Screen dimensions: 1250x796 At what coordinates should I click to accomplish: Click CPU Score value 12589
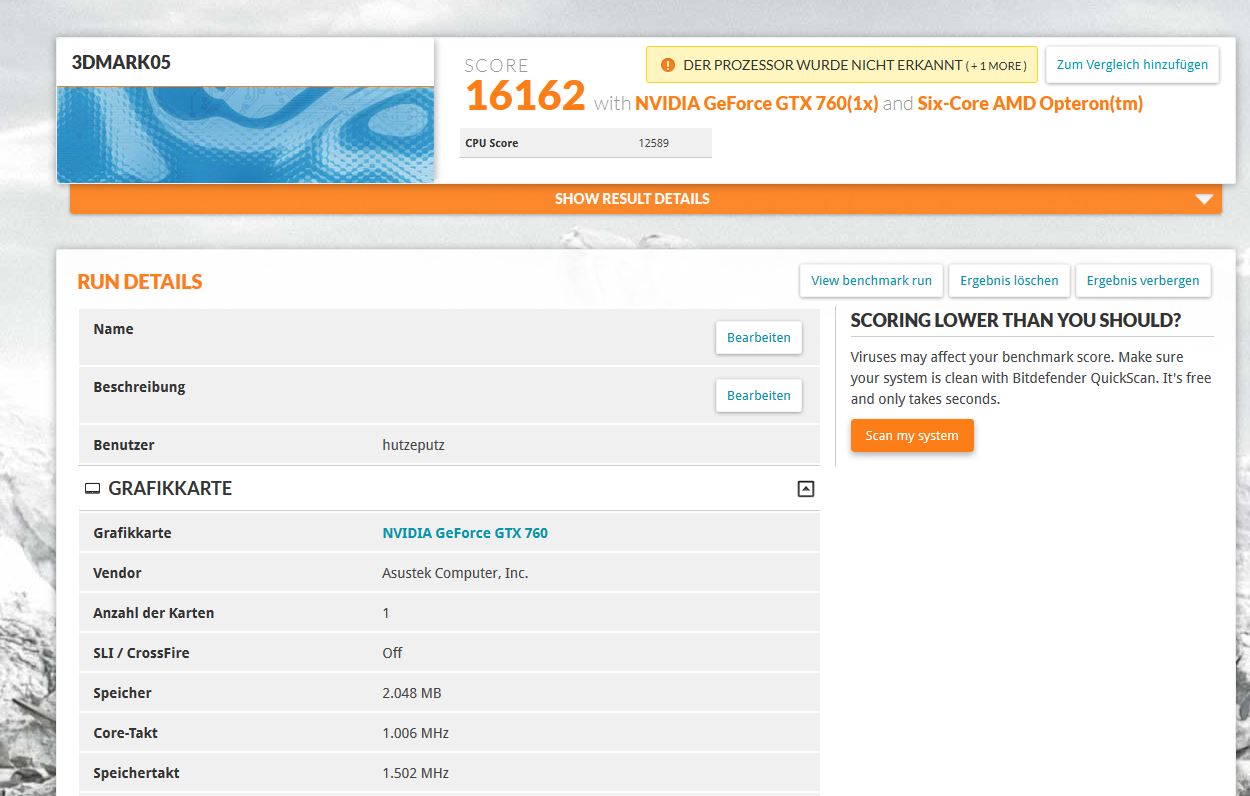tap(653, 143)
